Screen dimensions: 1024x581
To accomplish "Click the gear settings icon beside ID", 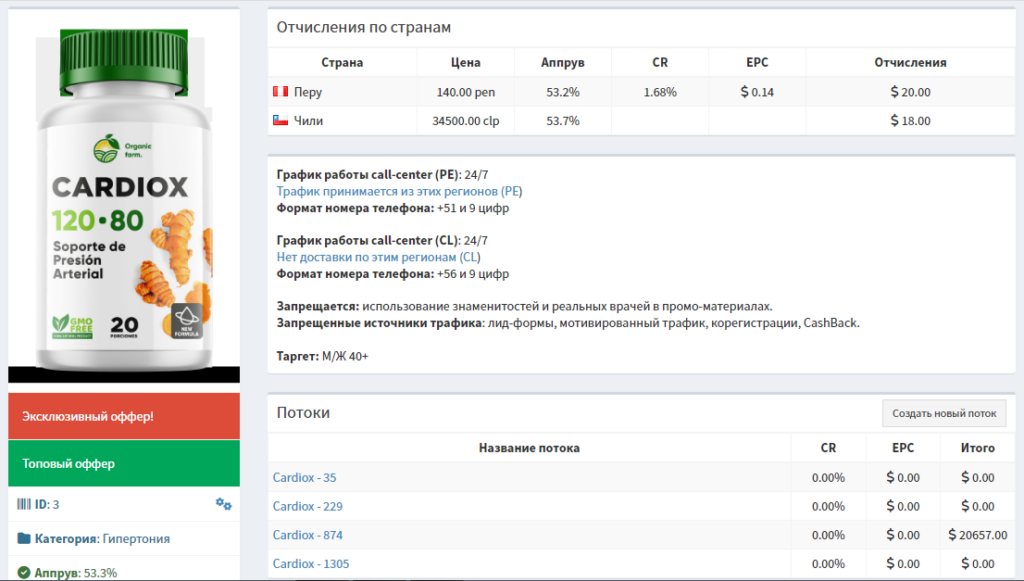I will point(224,504).
